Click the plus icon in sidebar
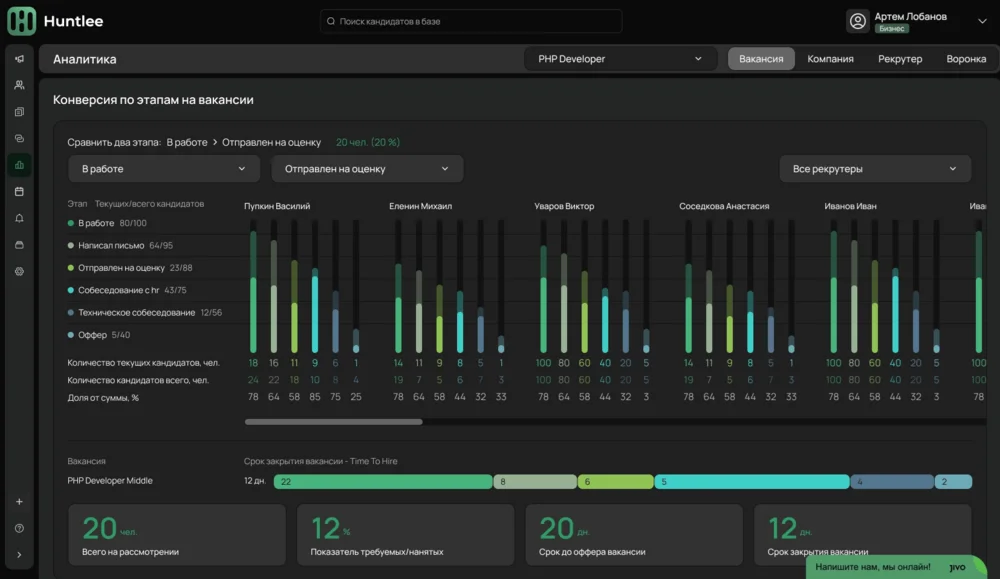This screenshot has height=579, width=1000. (x=19, y=502)
